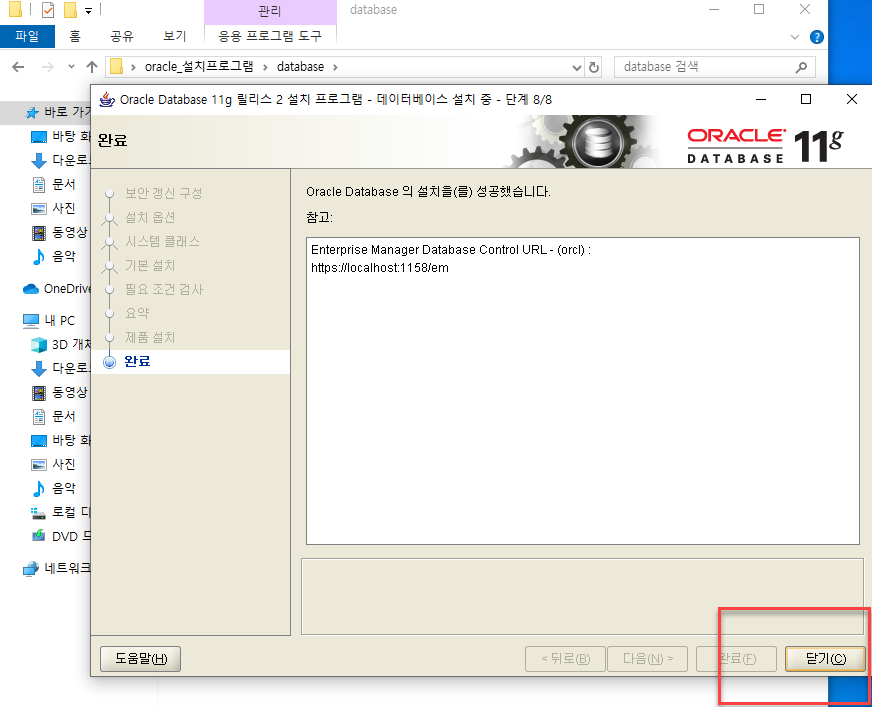Open 바탕 화면 under 내 PC
The height and width of the screenshot is (707, 872).
[x=61, y=440]
